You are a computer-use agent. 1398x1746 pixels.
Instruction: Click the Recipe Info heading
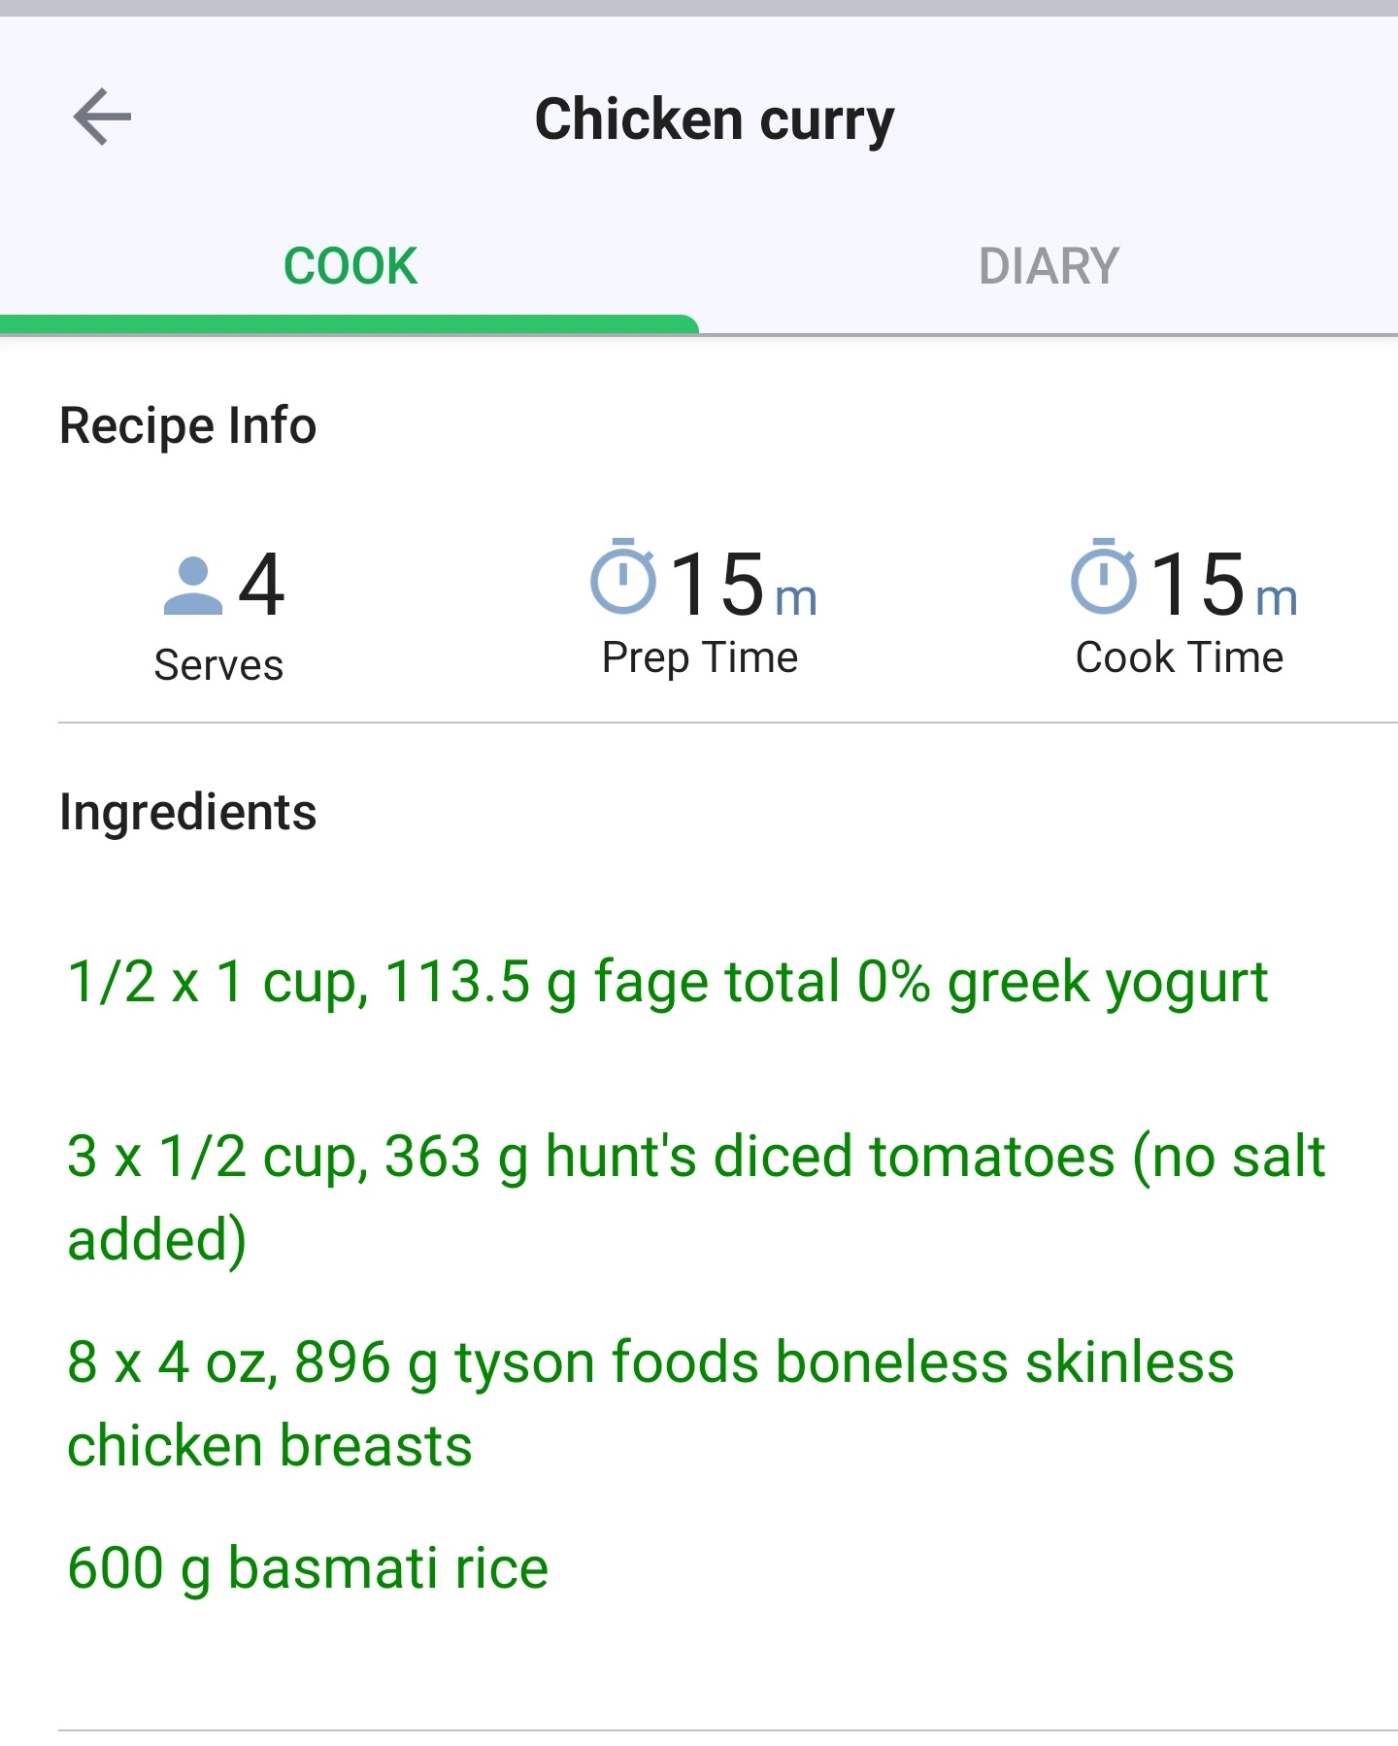point(188,425)
